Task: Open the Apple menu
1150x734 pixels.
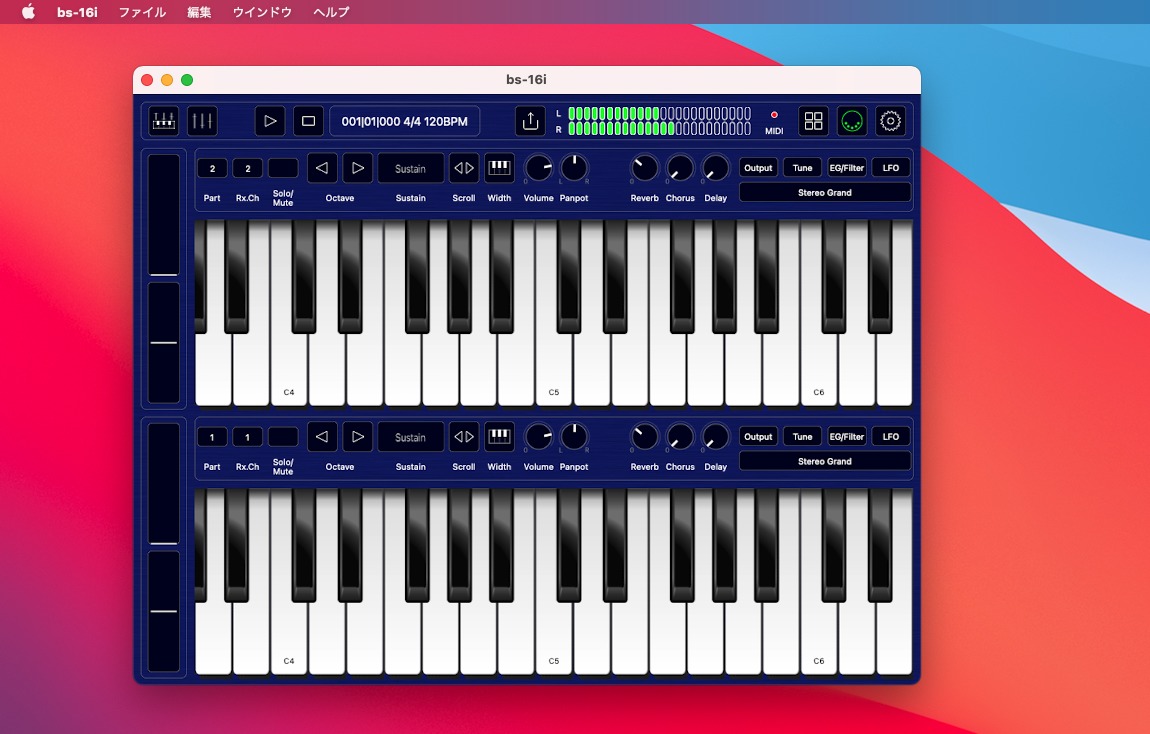Action: coord(28,12)
